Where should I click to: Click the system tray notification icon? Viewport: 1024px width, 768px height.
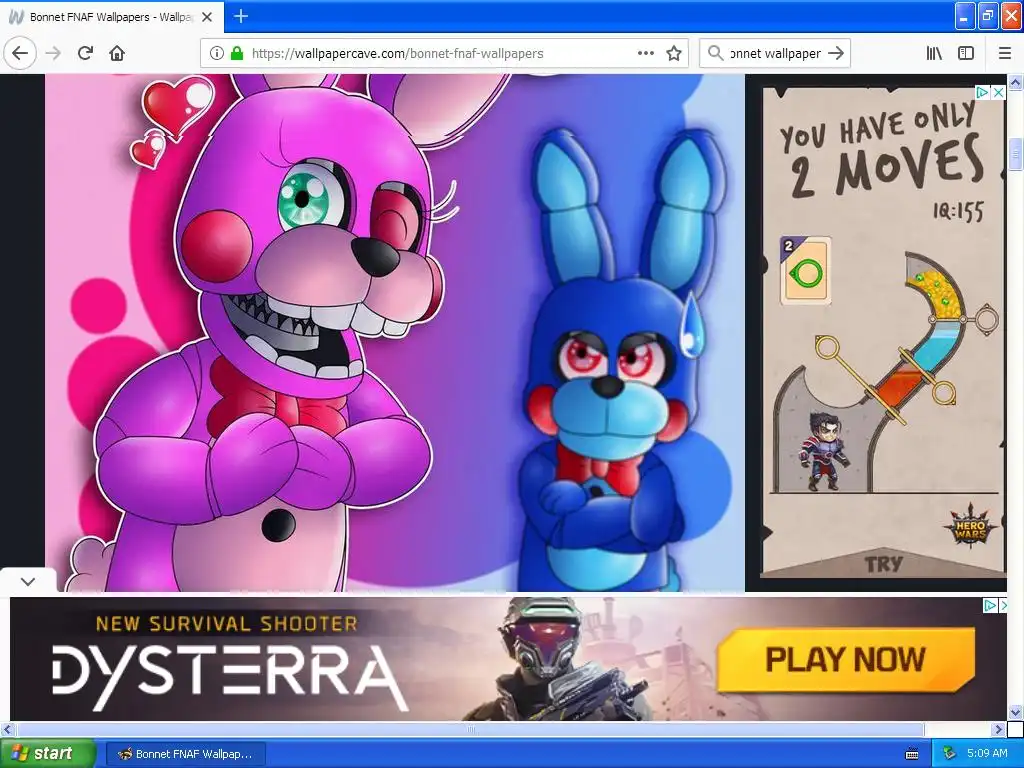pos(949,753)
